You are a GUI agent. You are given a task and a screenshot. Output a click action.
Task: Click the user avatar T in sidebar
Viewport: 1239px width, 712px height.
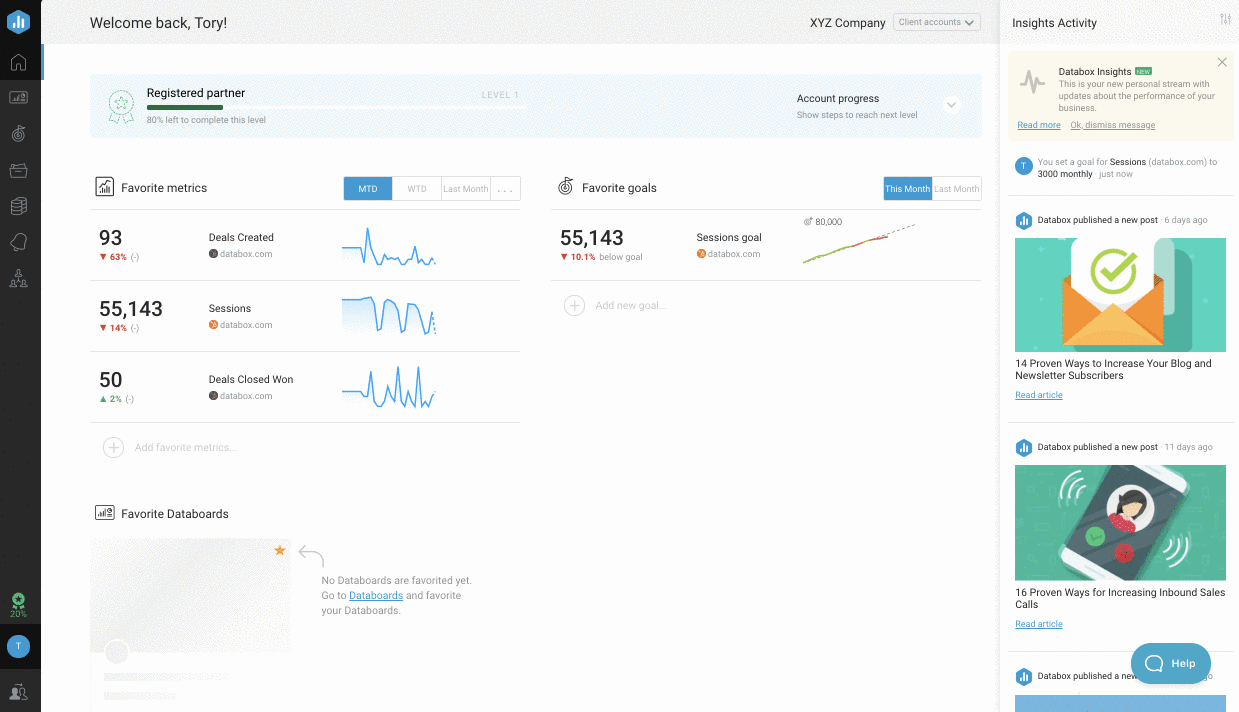click(x=18, y=647)
